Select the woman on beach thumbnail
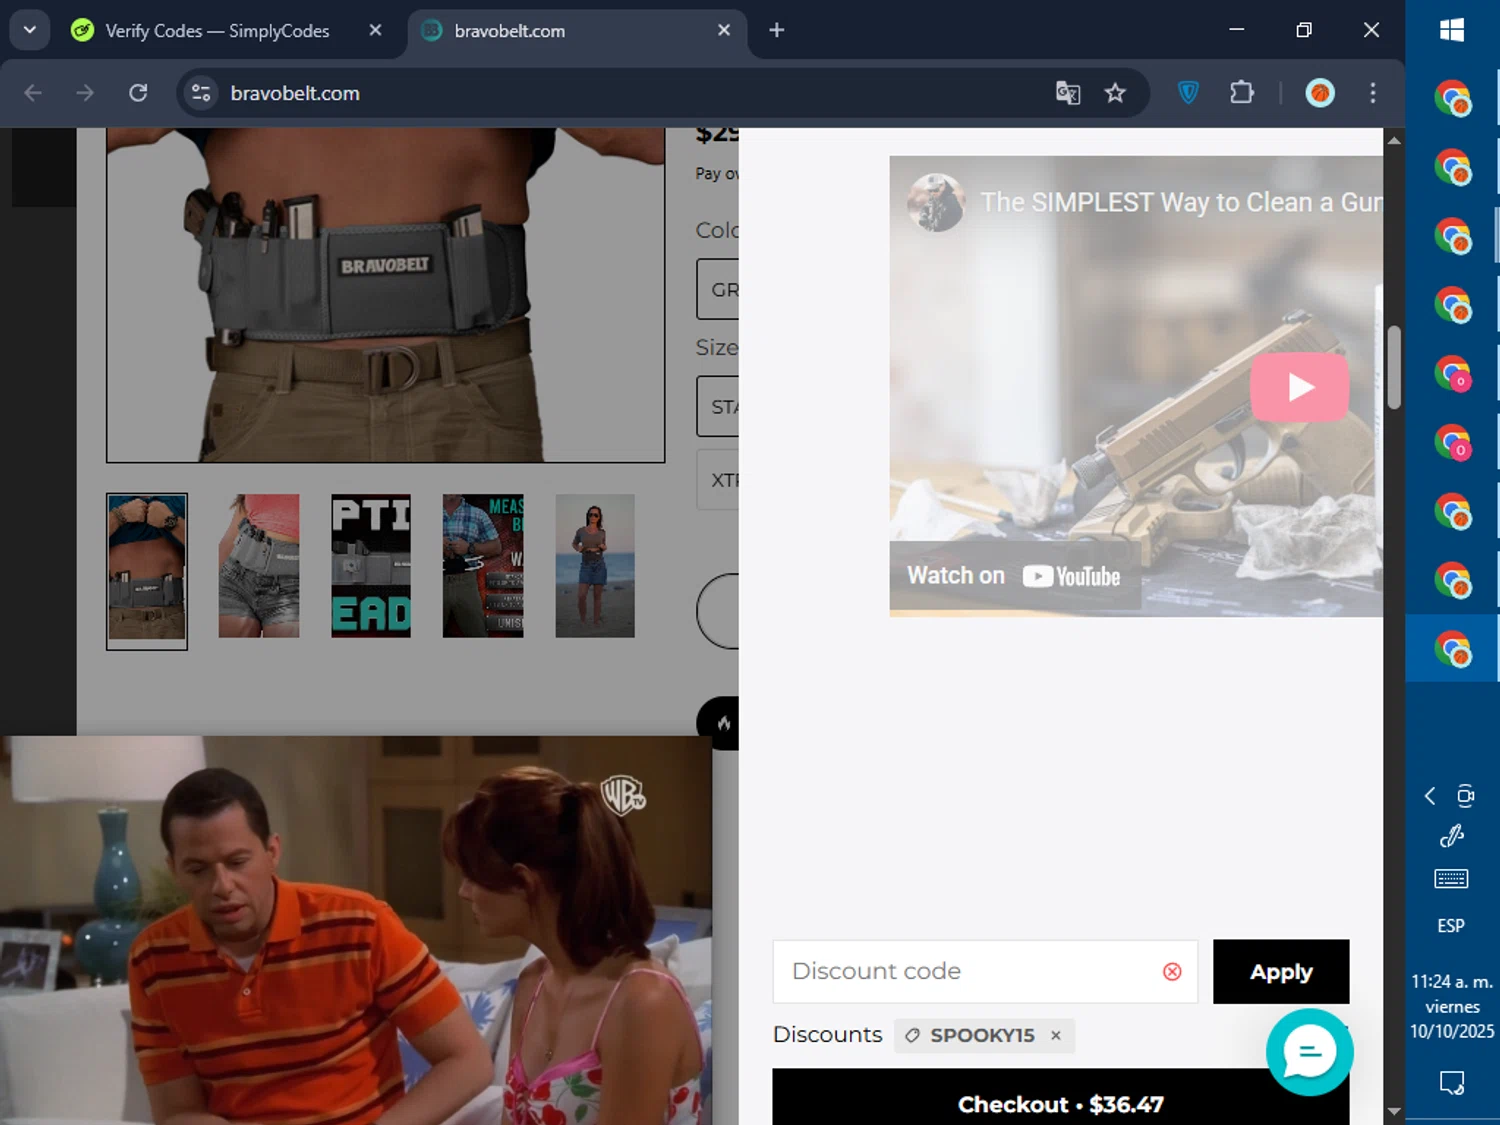The width and height of the screenshot is (1500, 1125). click(595, 566)
